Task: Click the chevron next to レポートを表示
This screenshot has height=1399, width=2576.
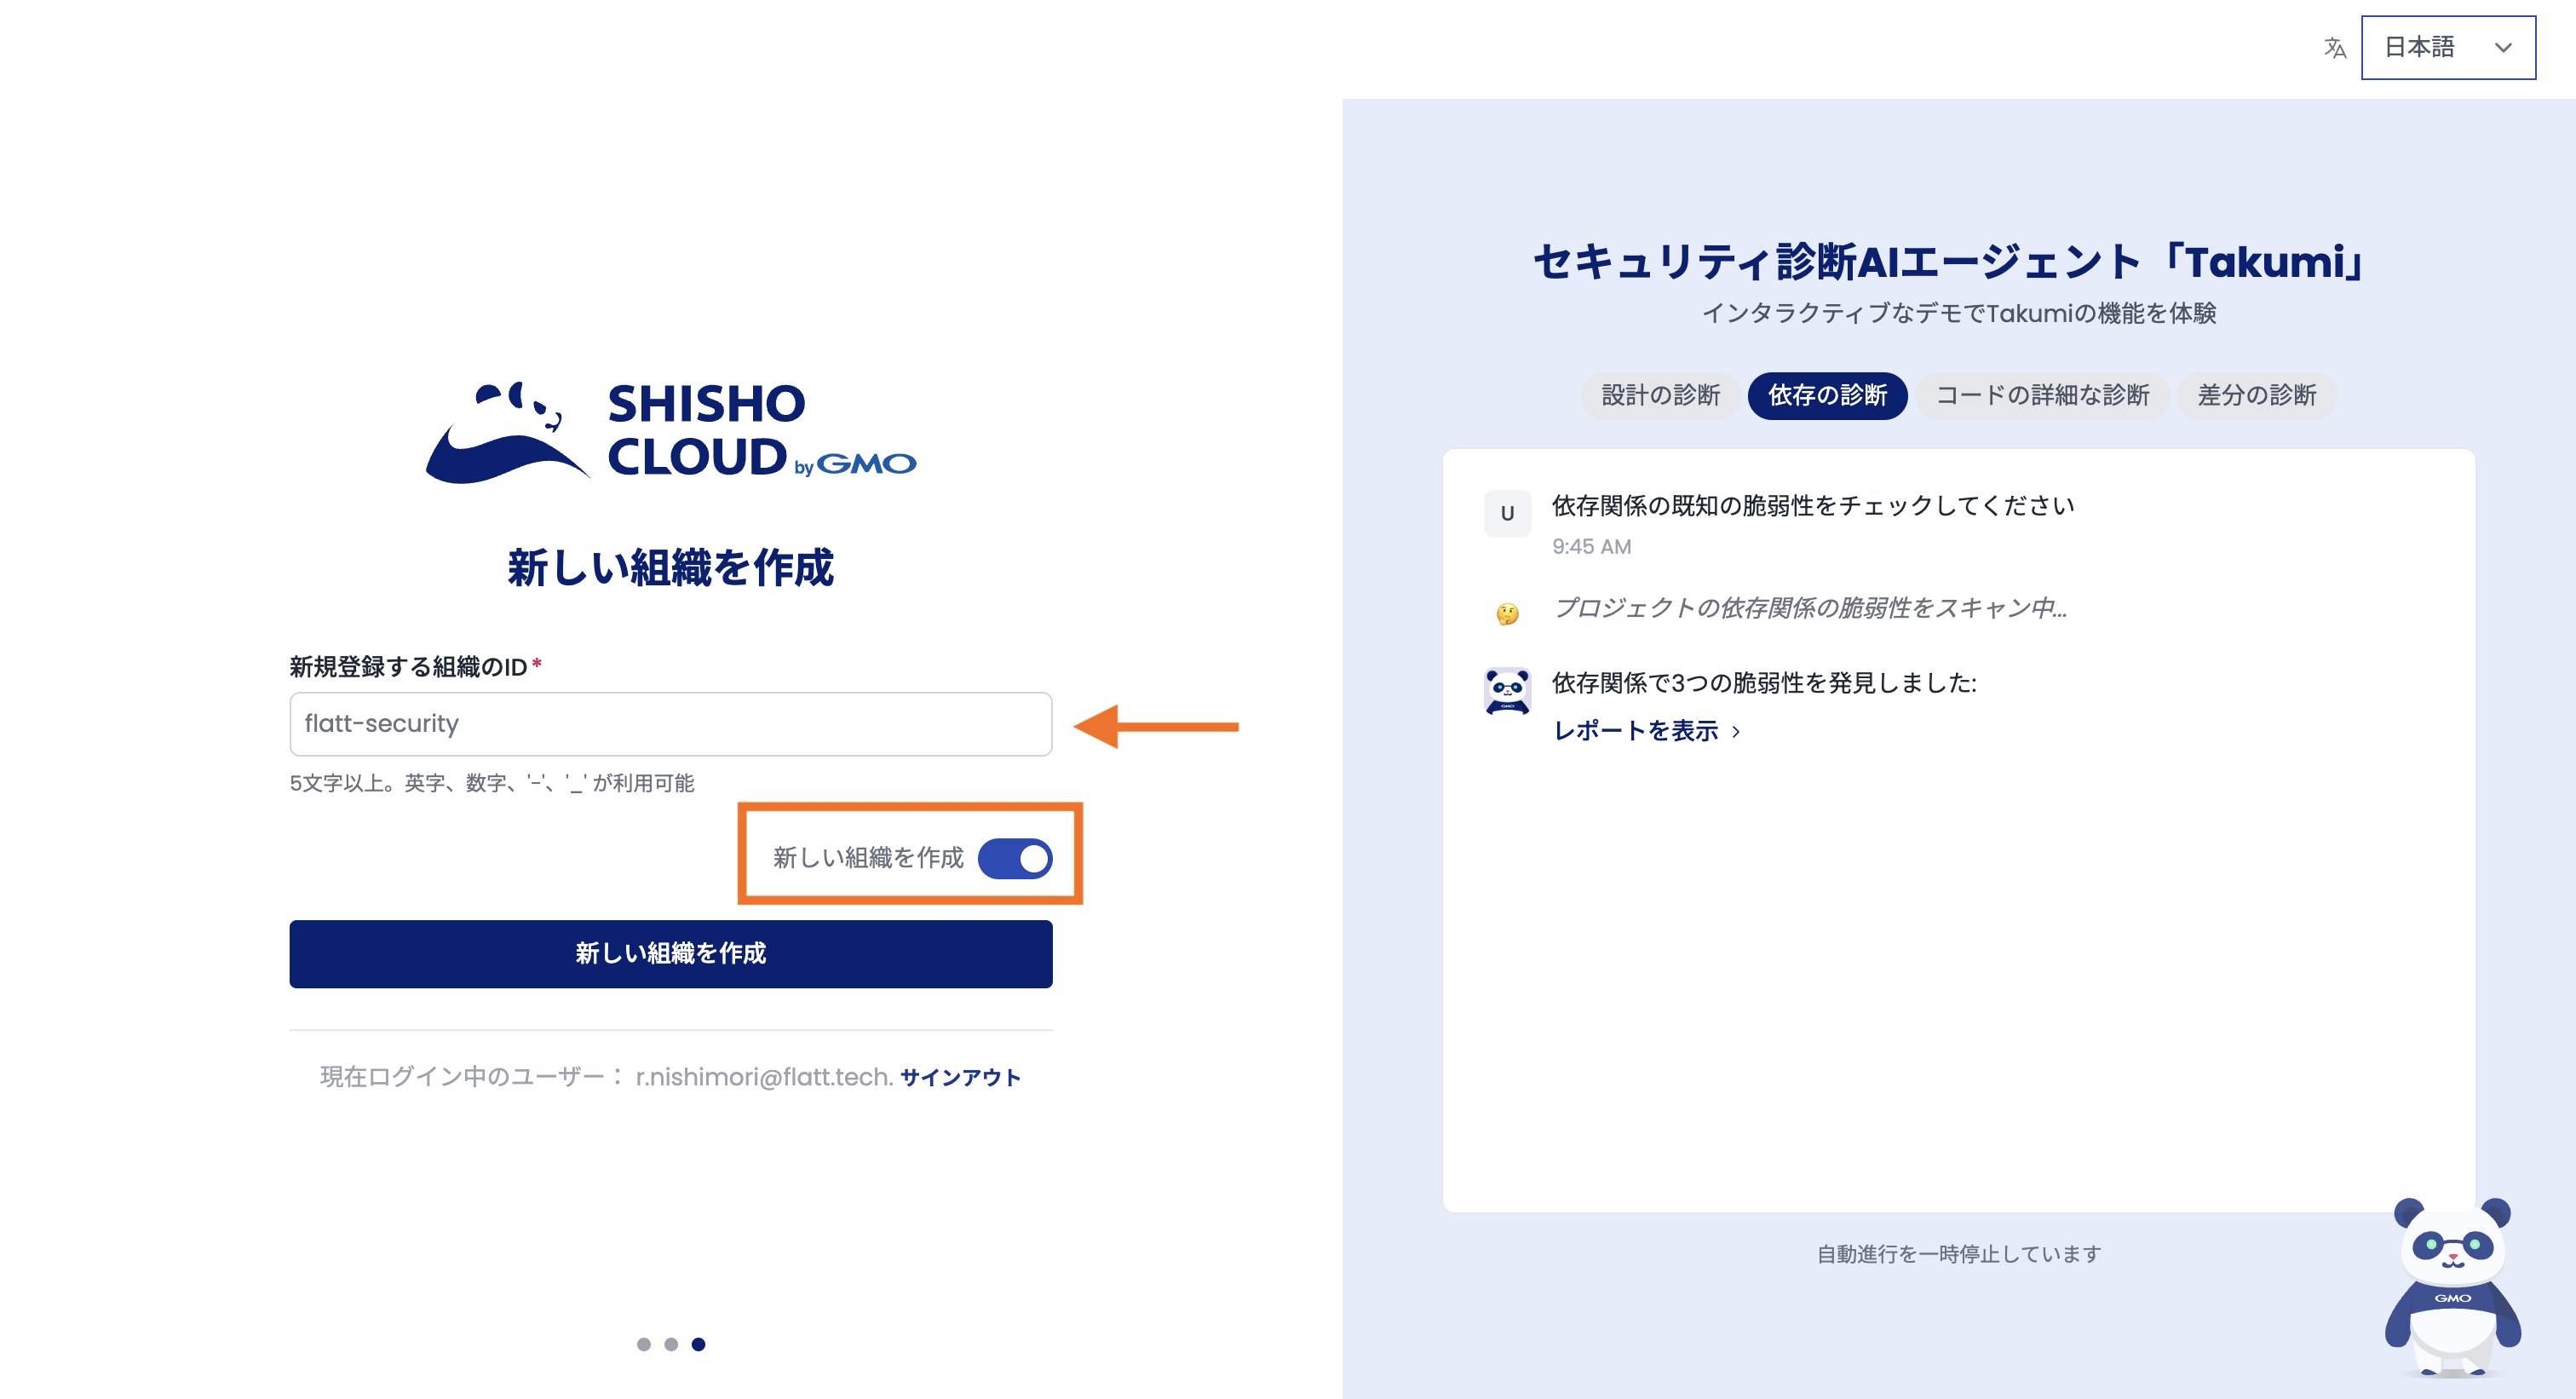Action: tap(1736, 732)
